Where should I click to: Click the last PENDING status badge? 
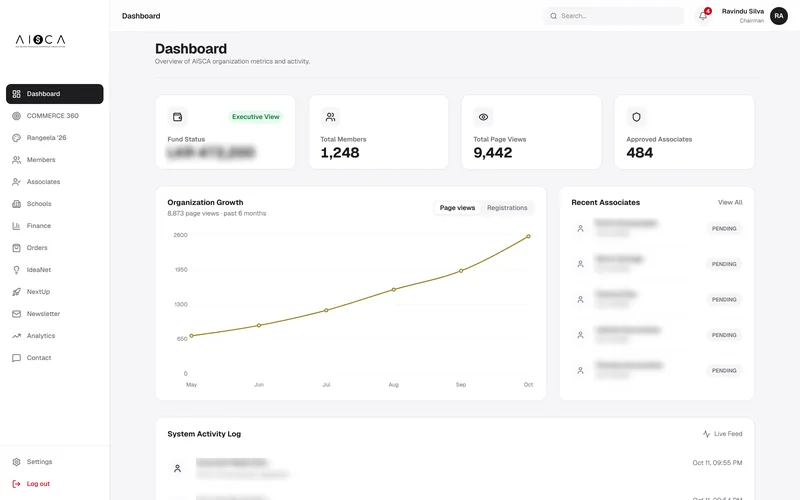[724, 370]
